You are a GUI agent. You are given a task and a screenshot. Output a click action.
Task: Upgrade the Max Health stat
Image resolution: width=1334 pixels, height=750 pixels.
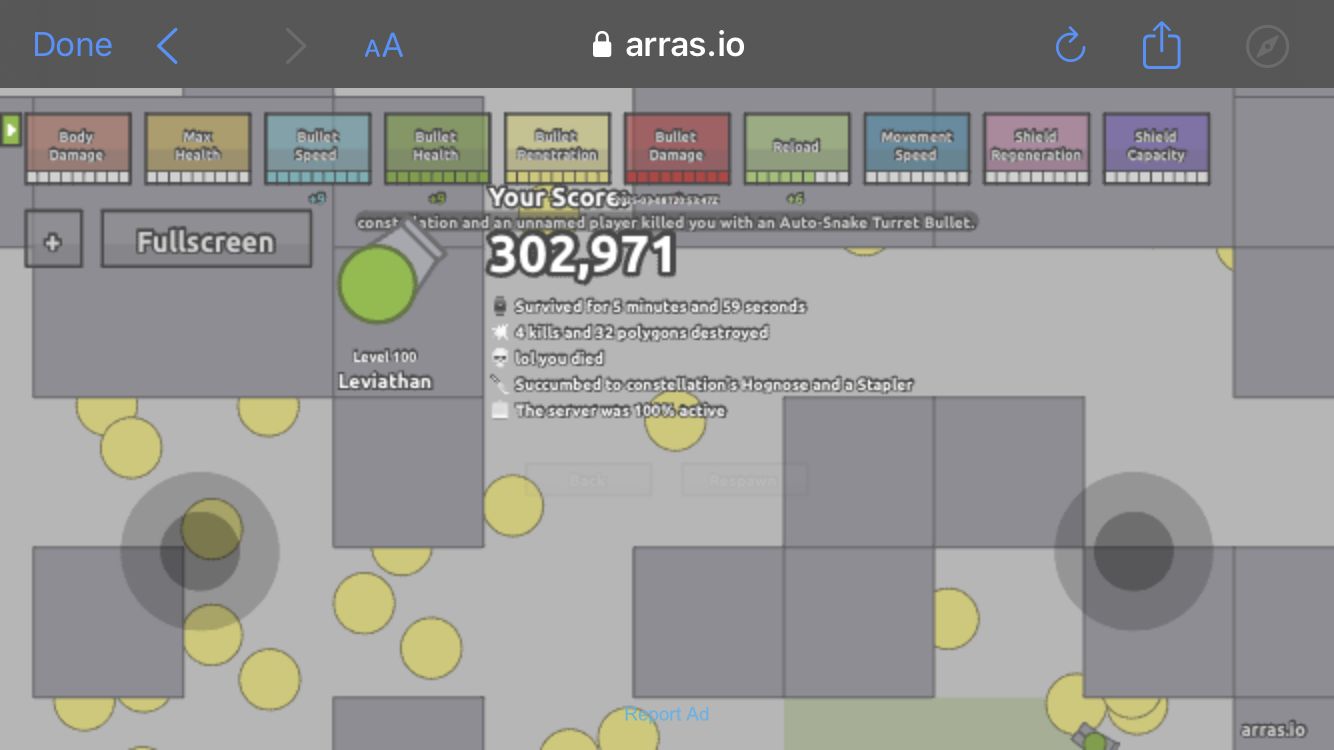[198, 149]
